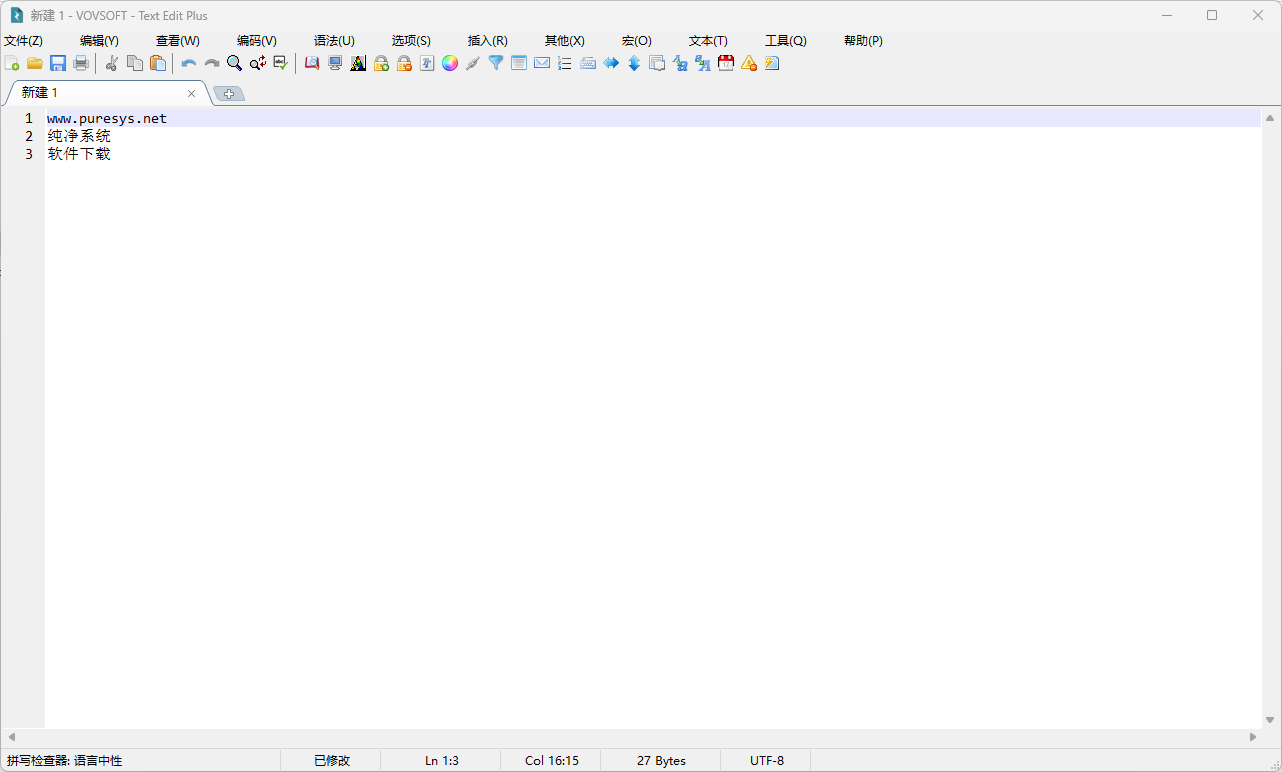Open the 选项(S) menu
The image size is (1282, 772).
410,40
